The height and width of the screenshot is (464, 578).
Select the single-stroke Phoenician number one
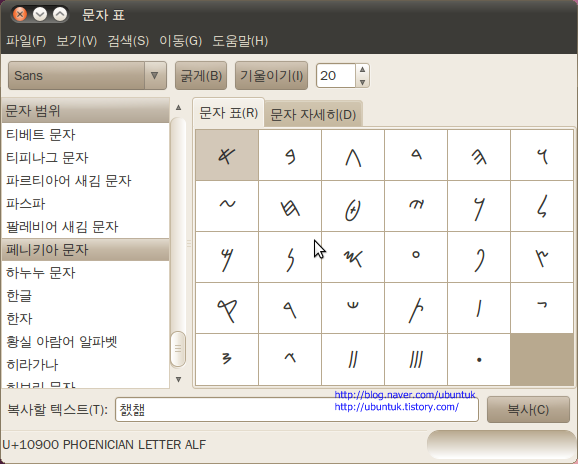click(x=479, y=308)
